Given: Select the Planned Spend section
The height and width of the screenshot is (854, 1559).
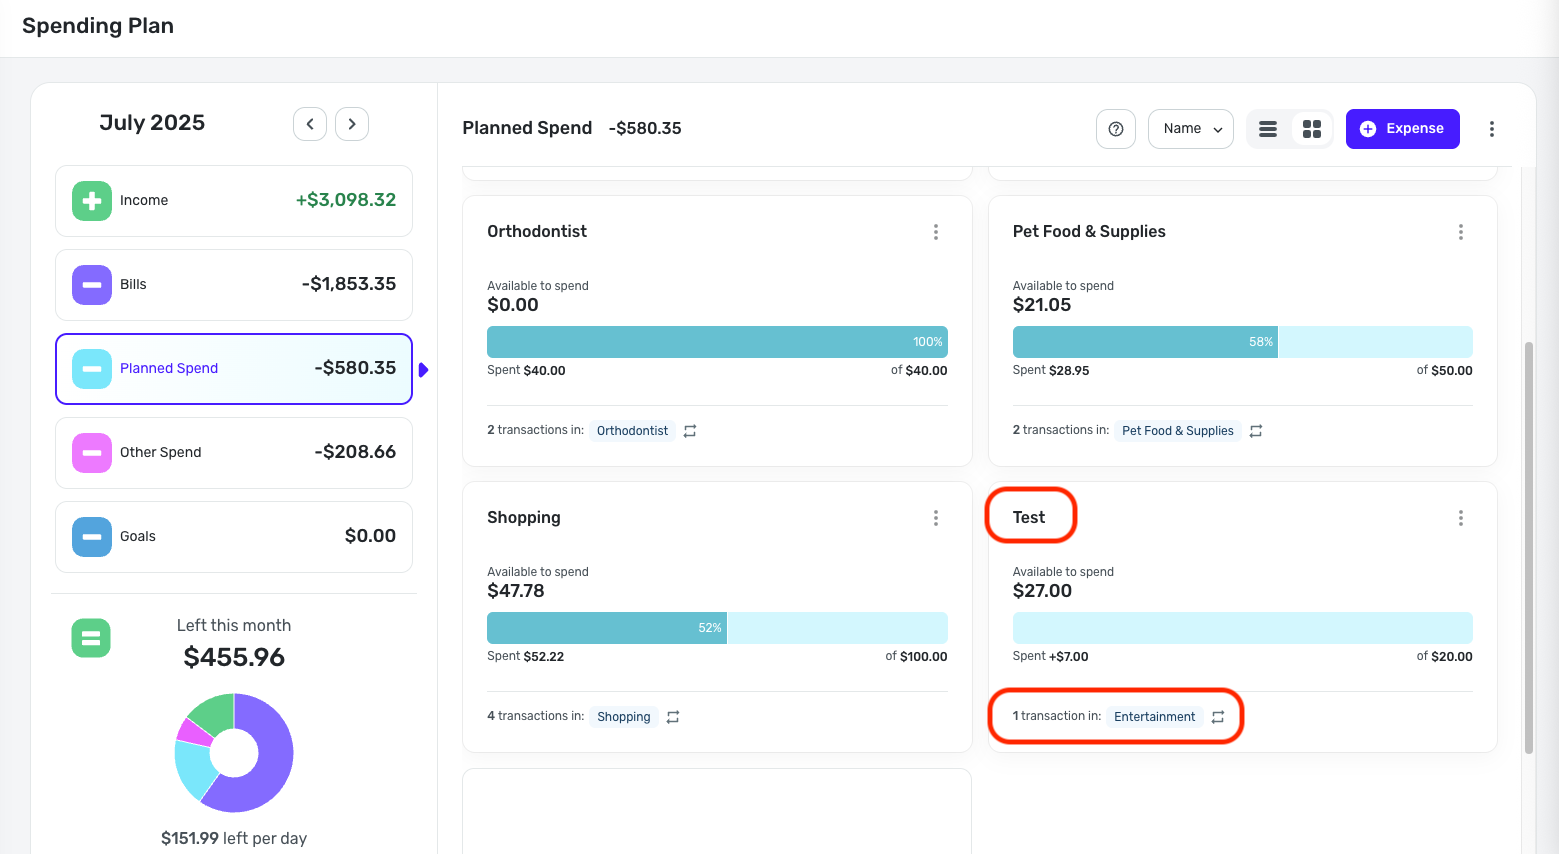Looking at the screenshot, I should click(234, 369).
